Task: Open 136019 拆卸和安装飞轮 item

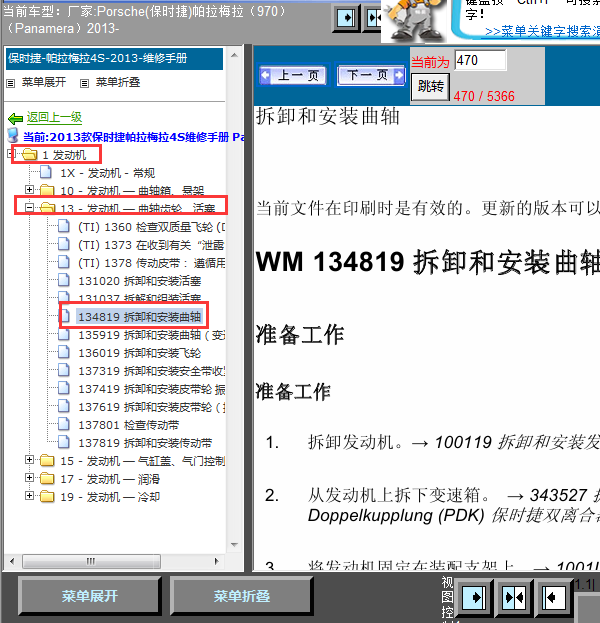Action: coord(139,353)
